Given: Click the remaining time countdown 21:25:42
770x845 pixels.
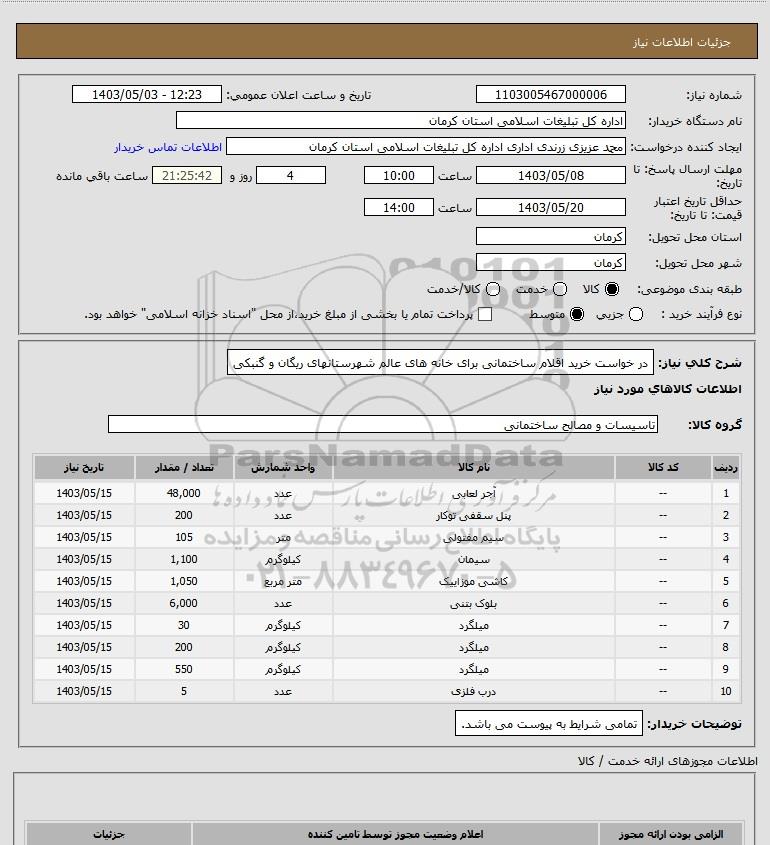Looking at the screenshot, I should pos(187,175).
